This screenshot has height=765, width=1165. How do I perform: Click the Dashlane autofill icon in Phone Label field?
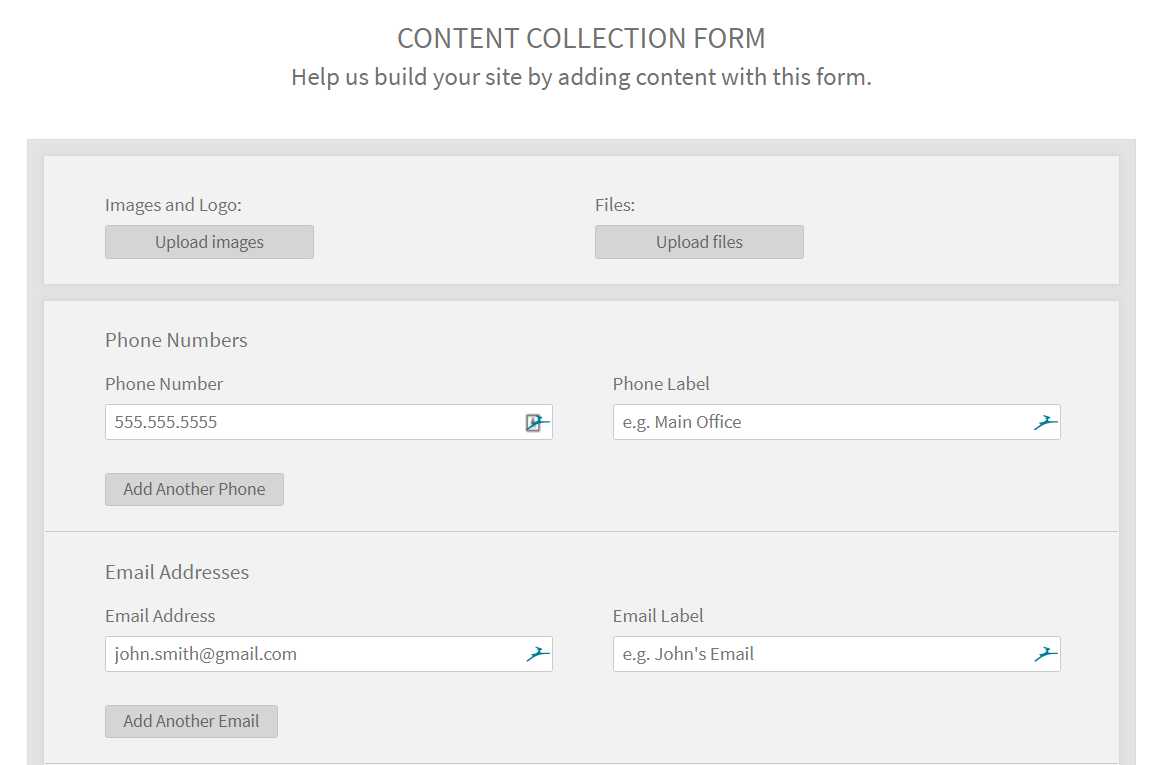click(1045, 423)
